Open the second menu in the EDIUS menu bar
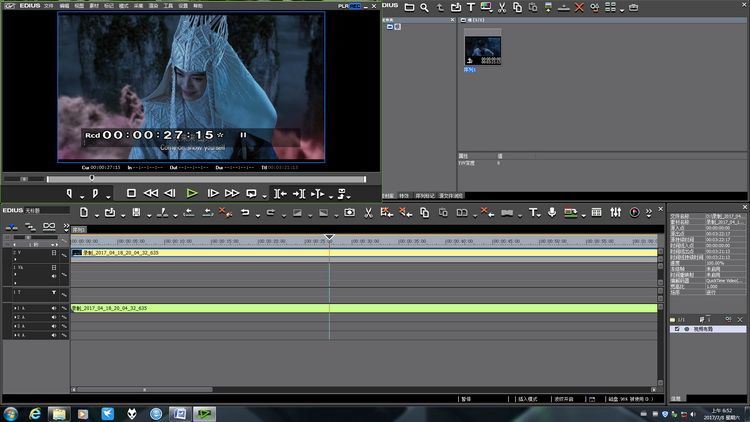750x422 pixels. pos(65,6)
